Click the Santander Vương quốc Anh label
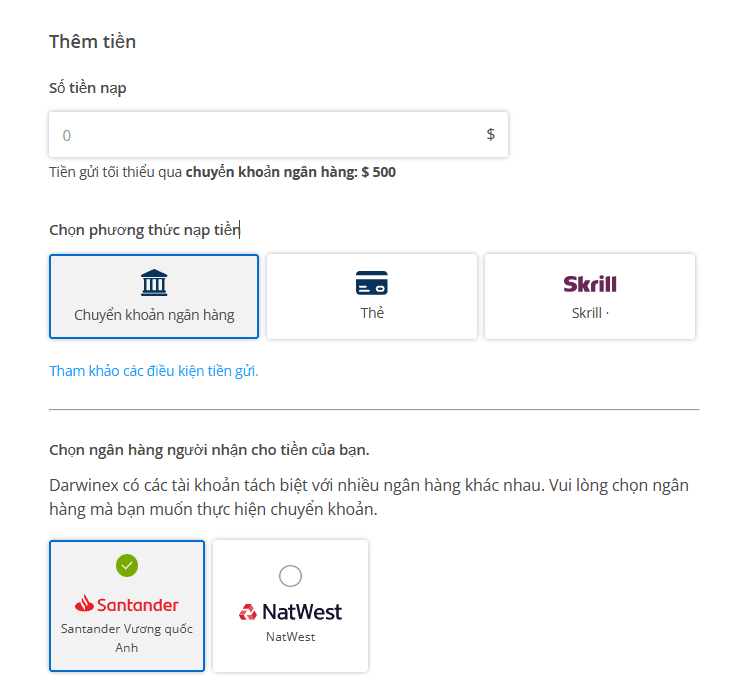This screenshot has width=745, height=690. point(127,638)
